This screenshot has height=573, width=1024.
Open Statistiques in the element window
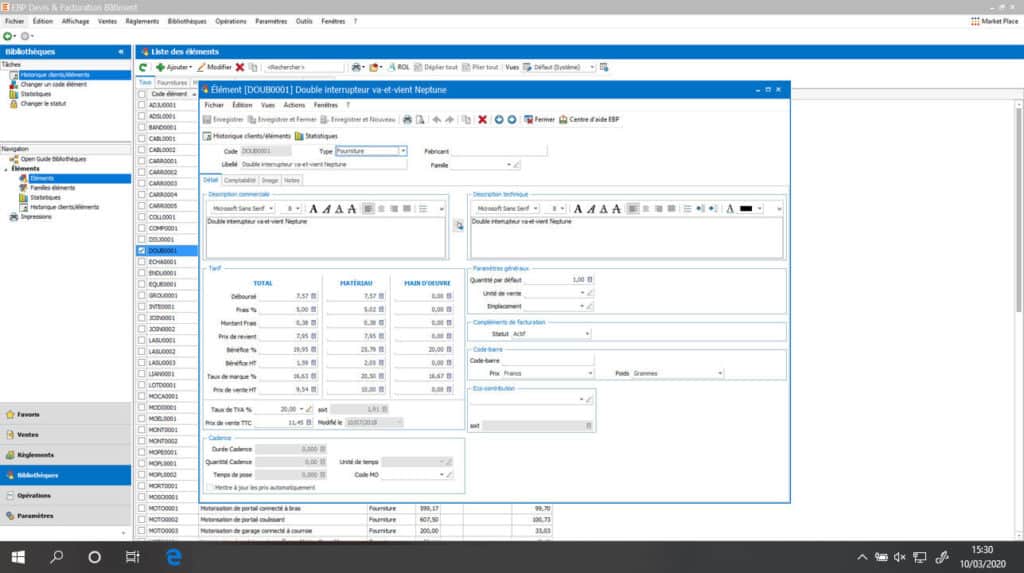pyautogui.click(x=316, y=135)
